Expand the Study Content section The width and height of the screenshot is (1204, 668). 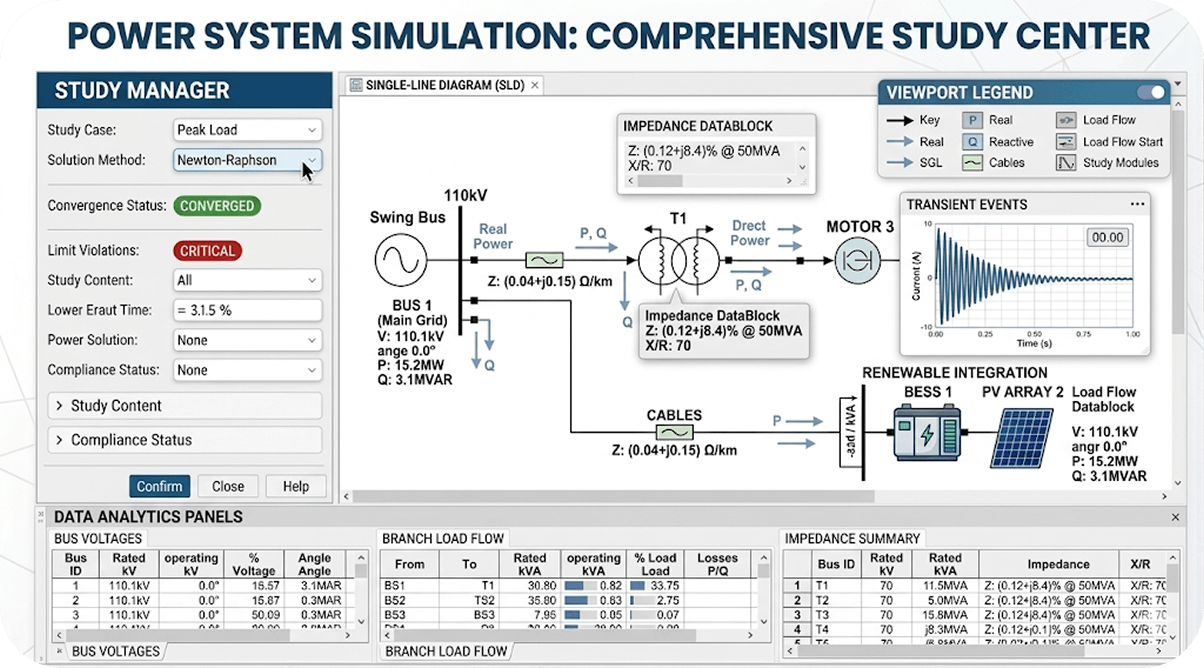[185, 406]
